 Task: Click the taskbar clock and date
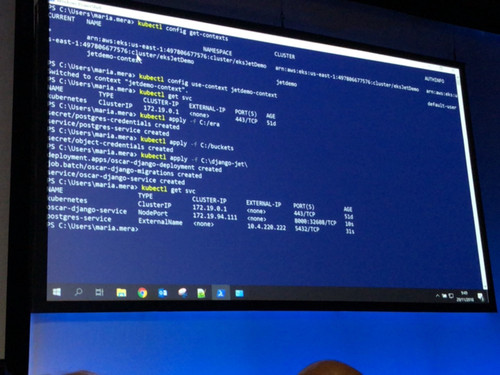(x=465, y=296)
